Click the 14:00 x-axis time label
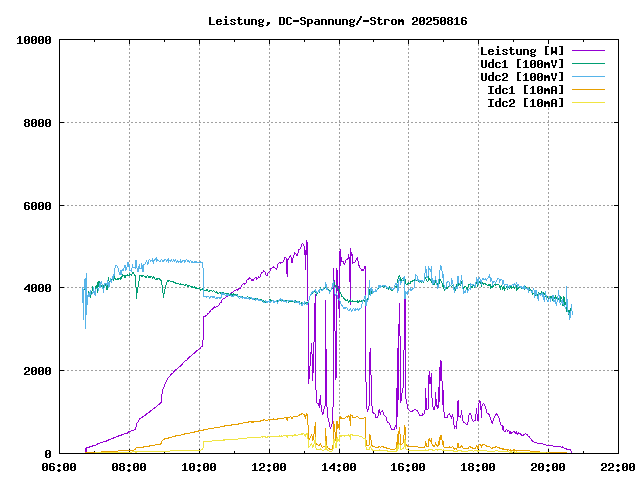The height and width of the screenshot is (480, 640). click(338, 467)
